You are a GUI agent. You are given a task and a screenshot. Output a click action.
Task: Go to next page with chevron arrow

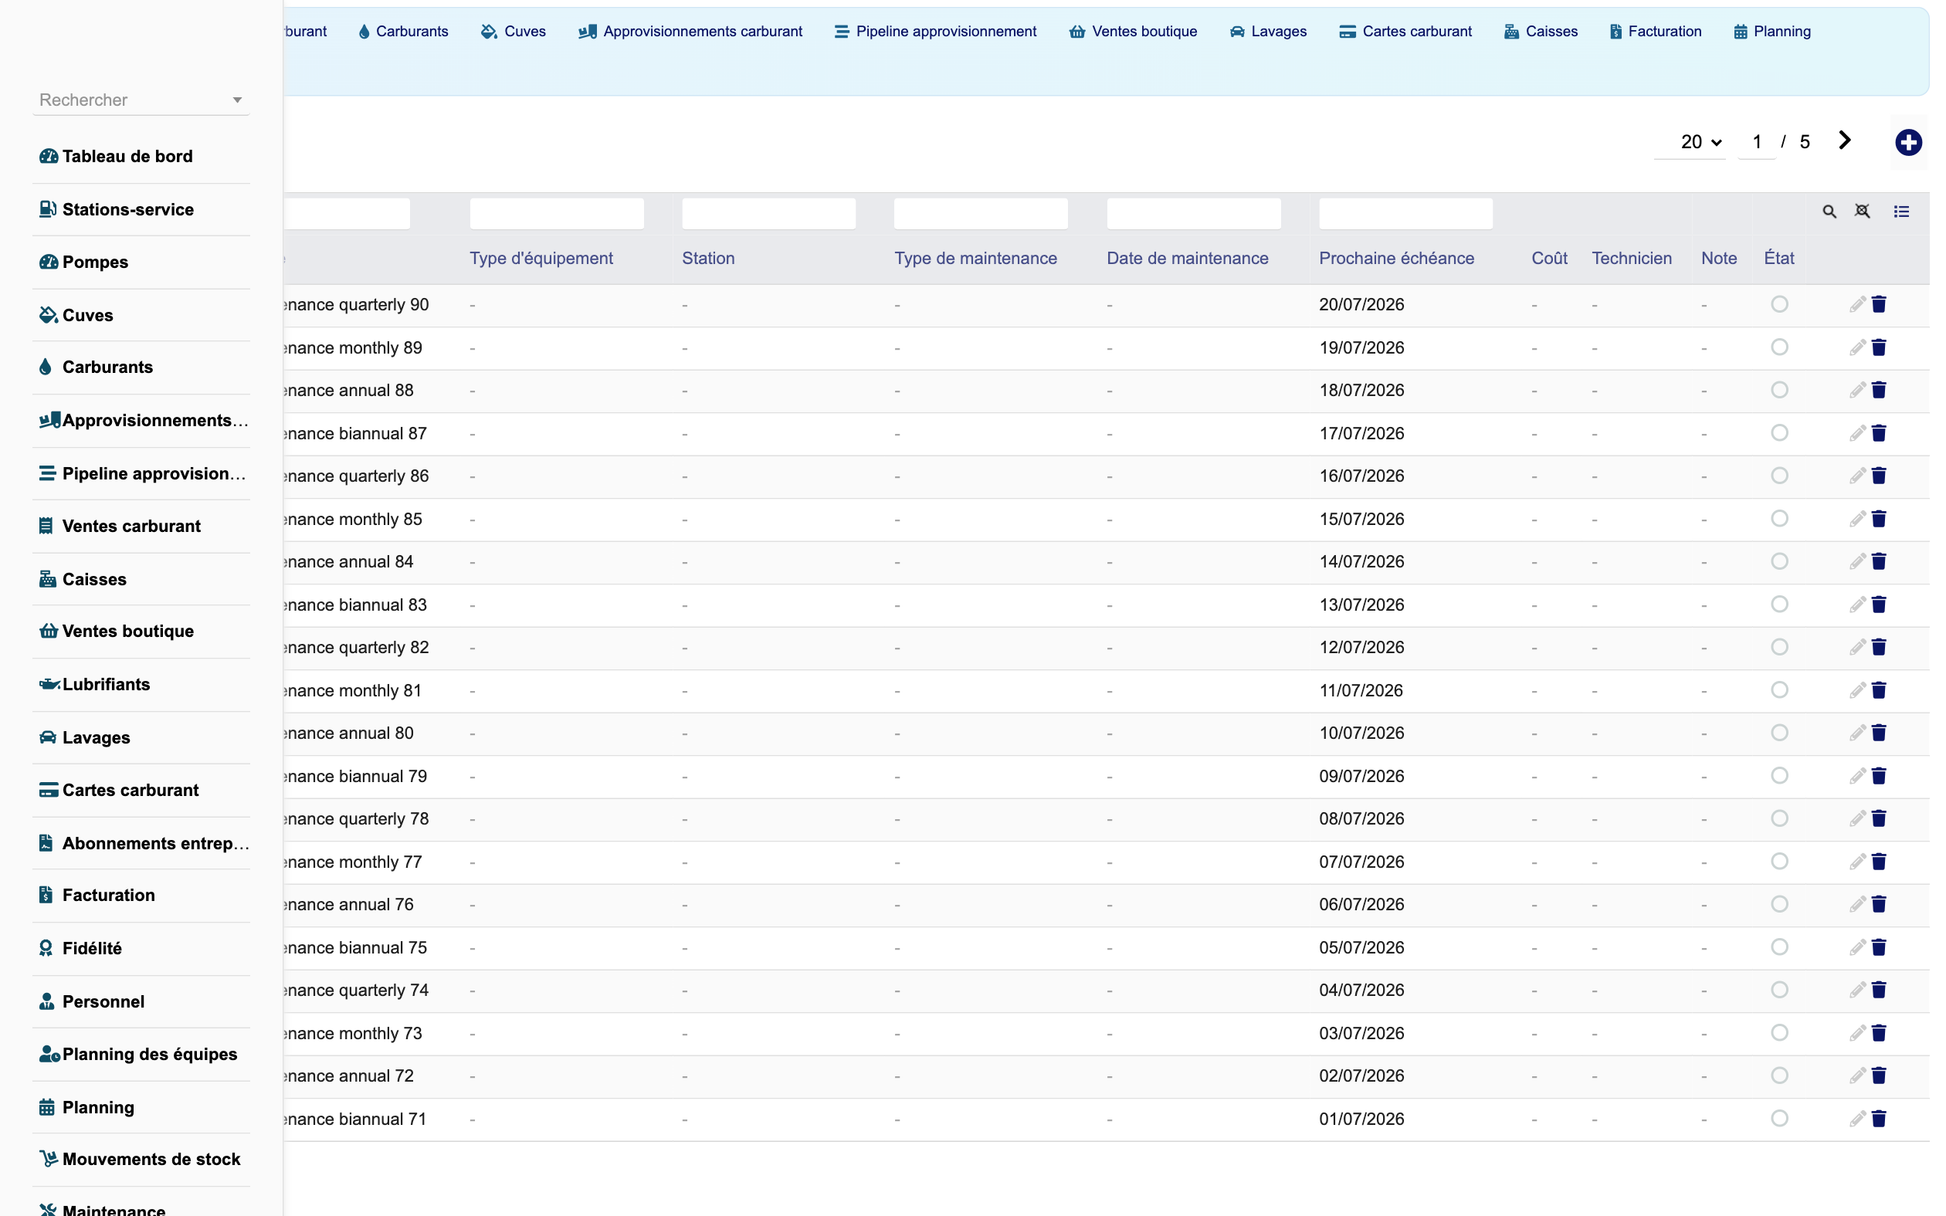tap(1845, 141)
